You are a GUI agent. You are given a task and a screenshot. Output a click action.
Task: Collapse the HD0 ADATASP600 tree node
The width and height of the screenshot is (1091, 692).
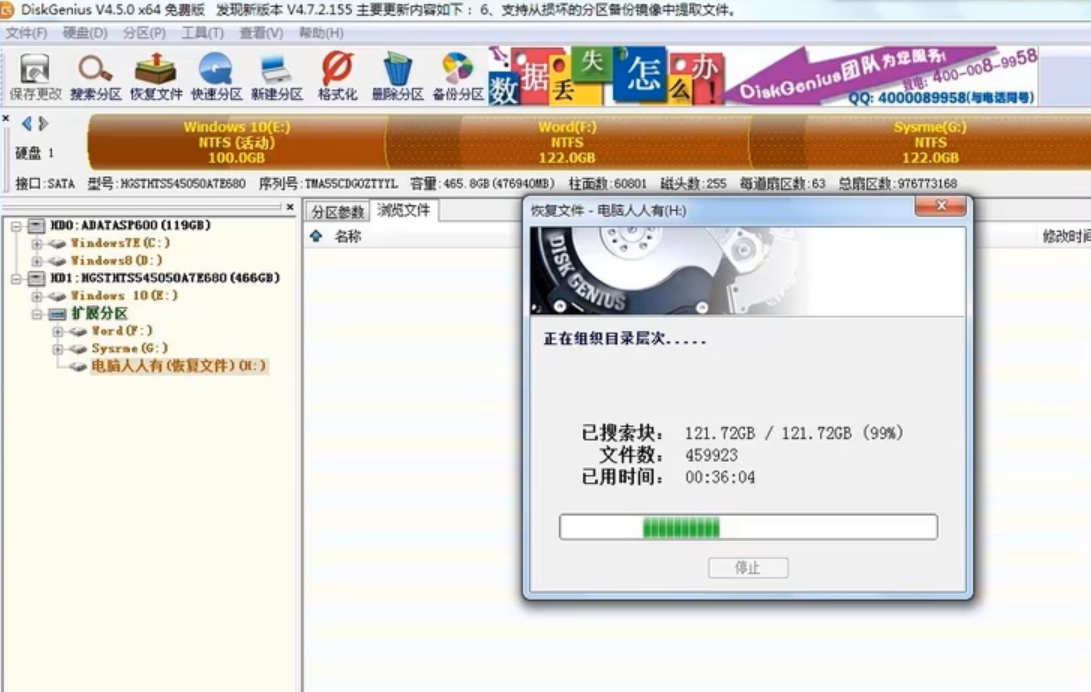(16, 226)
